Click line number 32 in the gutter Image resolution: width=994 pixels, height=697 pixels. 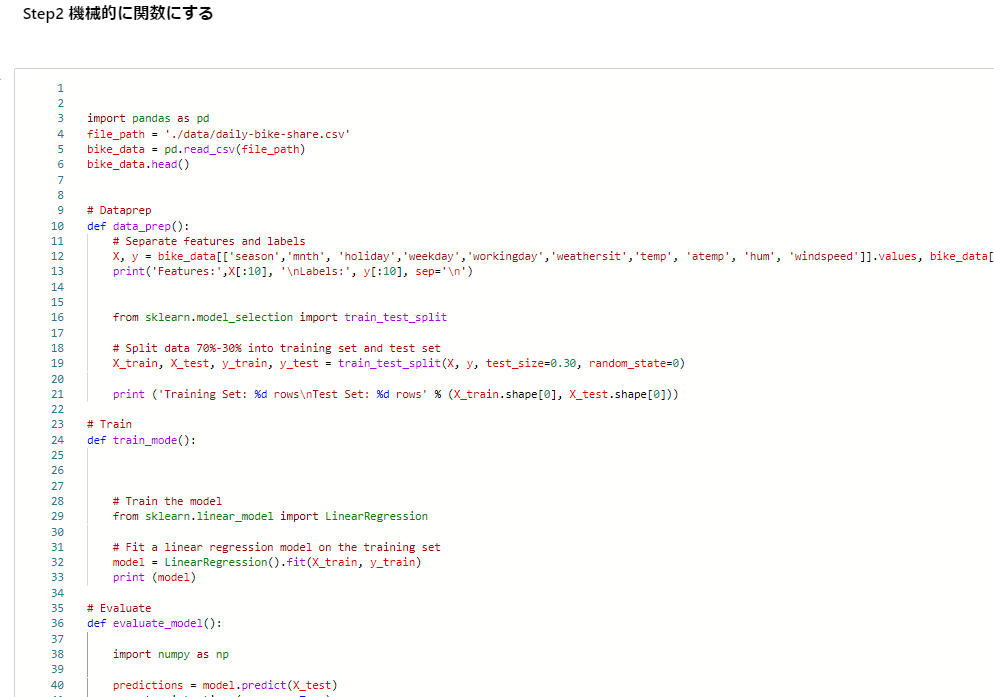[58, 562]
